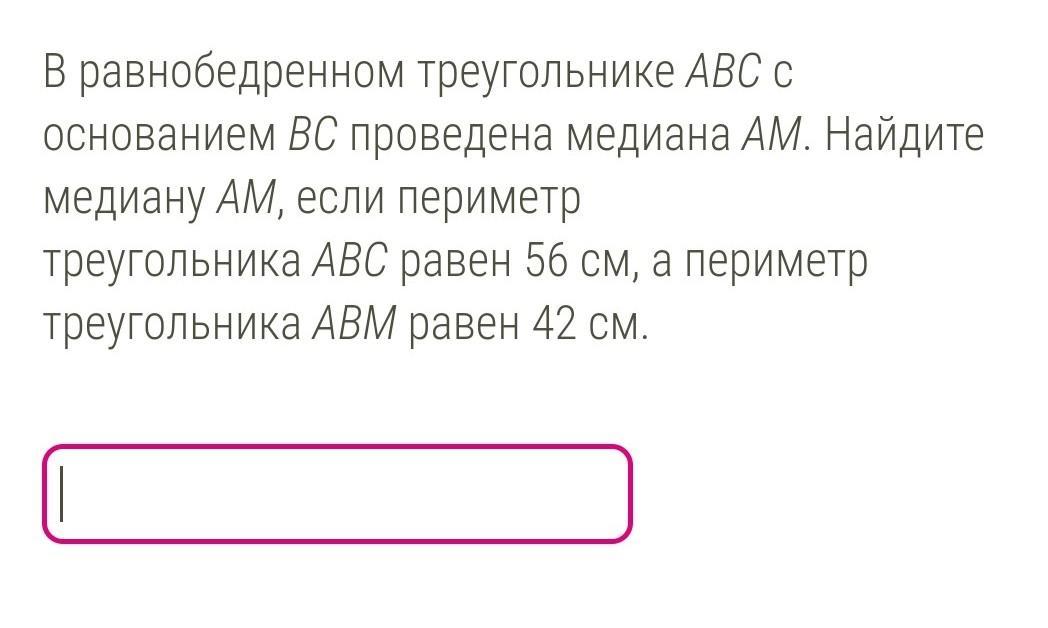Click the word "основанием"
The height and width of the screenshot is (628, 1048).
[159, 136]
